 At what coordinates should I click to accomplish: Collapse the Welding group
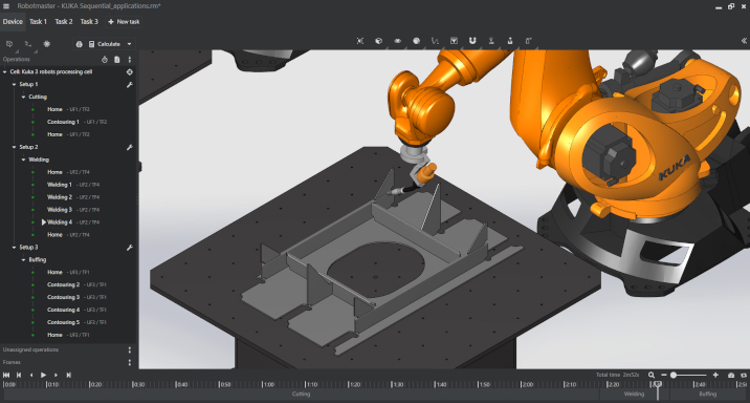tap(23, 159)
